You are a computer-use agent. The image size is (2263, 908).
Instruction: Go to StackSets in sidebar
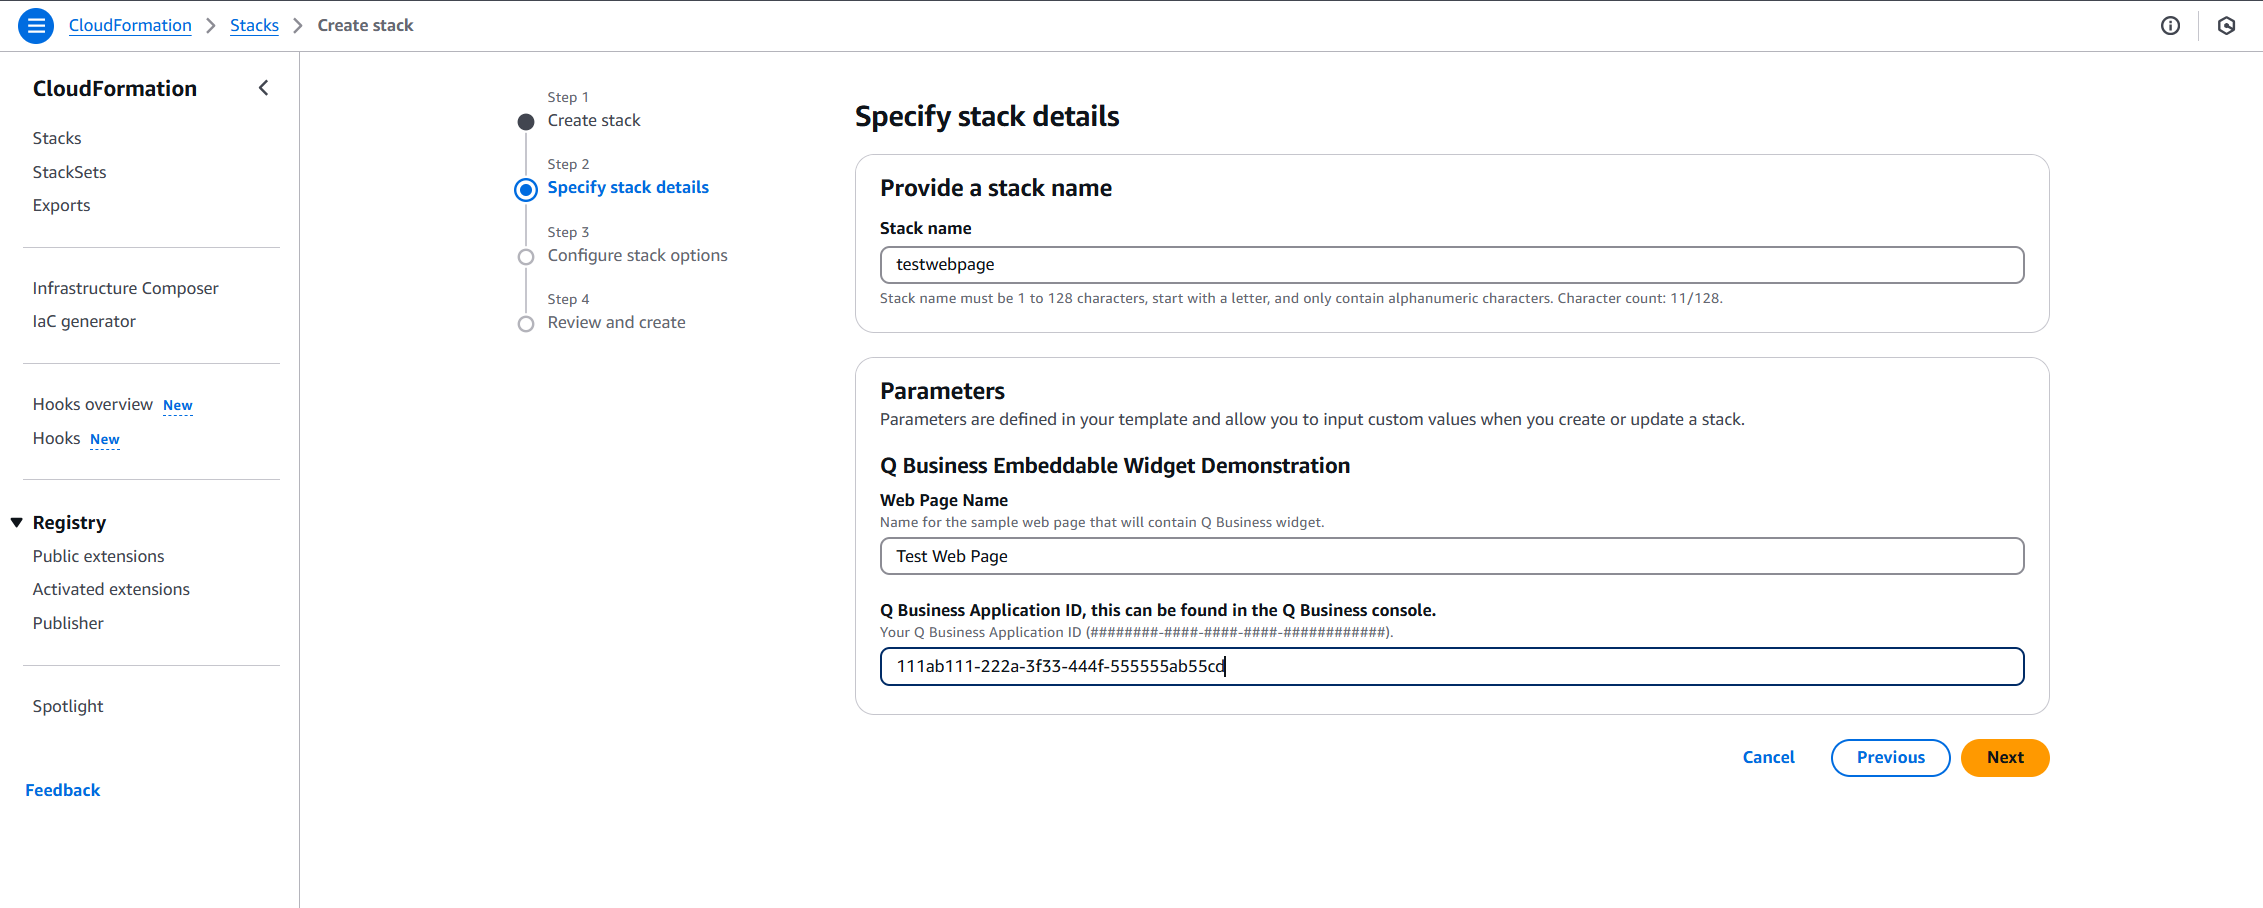point(69,172)
